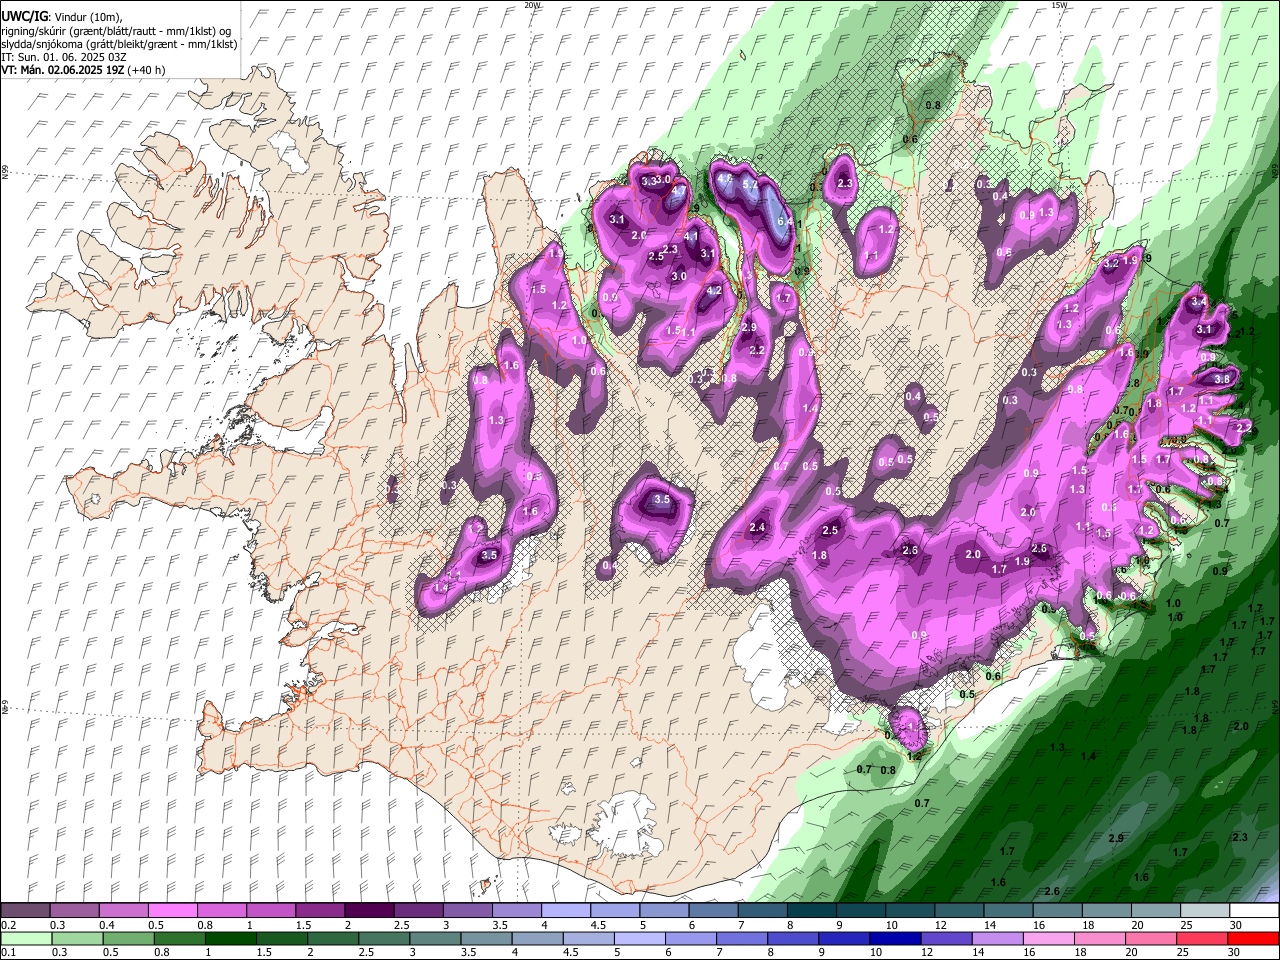1280x960 pixels.
Task: Click the 'IT: Sun. 01. 06. 2025 03Z' line
Action: [63, 57]
